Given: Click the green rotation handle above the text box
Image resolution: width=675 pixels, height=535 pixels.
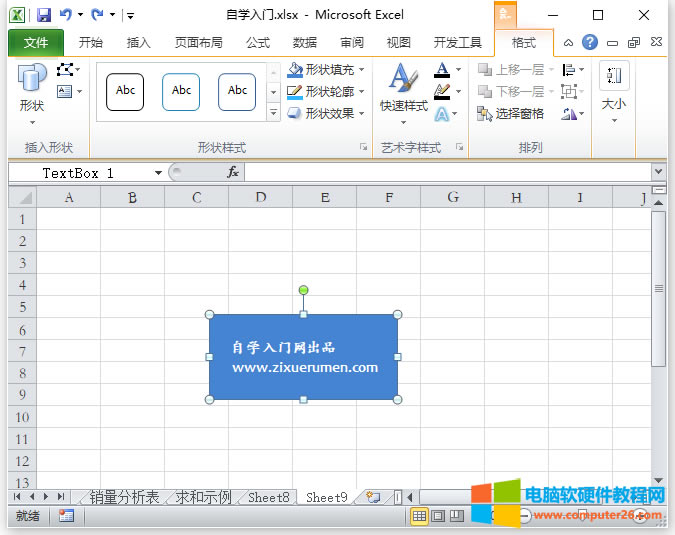Looking at the screenshot, I should (x=303, y=290).
